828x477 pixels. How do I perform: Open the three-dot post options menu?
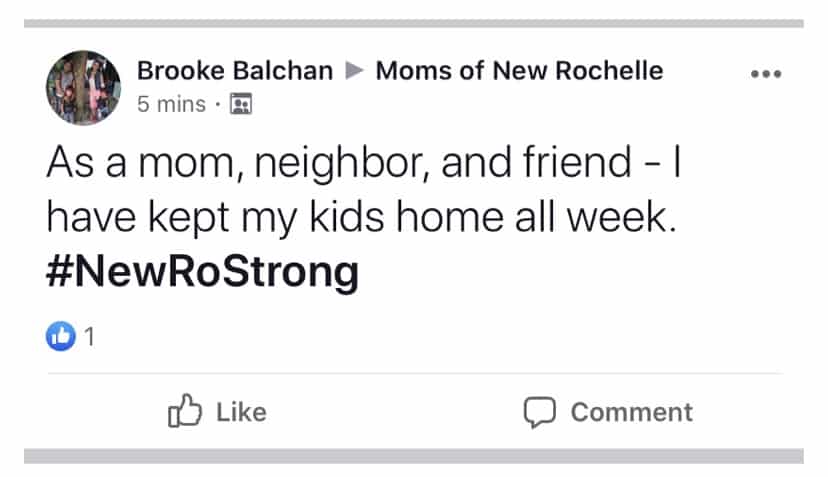[x=765, y=74]
